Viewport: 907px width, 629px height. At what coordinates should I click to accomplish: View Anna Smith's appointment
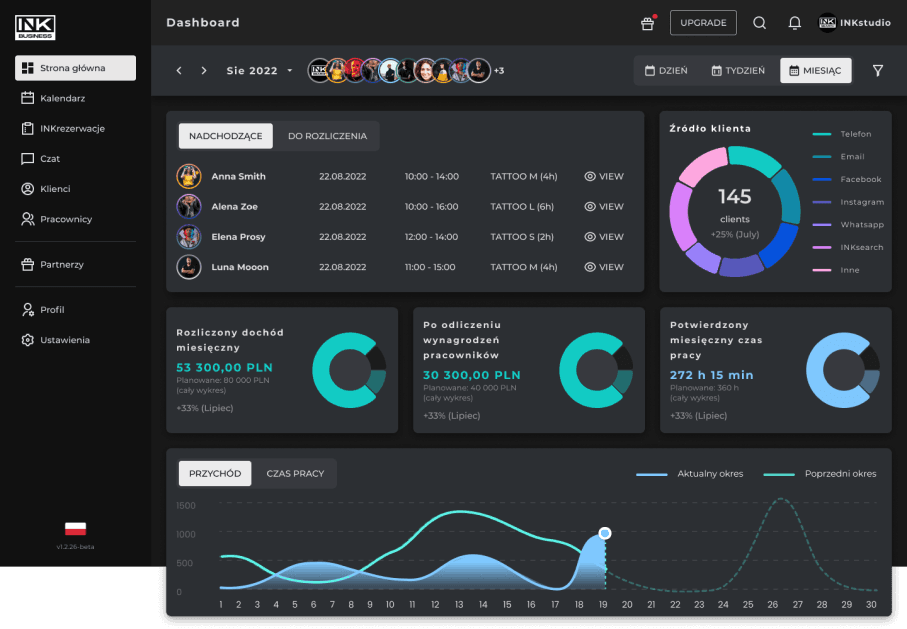[x=604, y=176]
